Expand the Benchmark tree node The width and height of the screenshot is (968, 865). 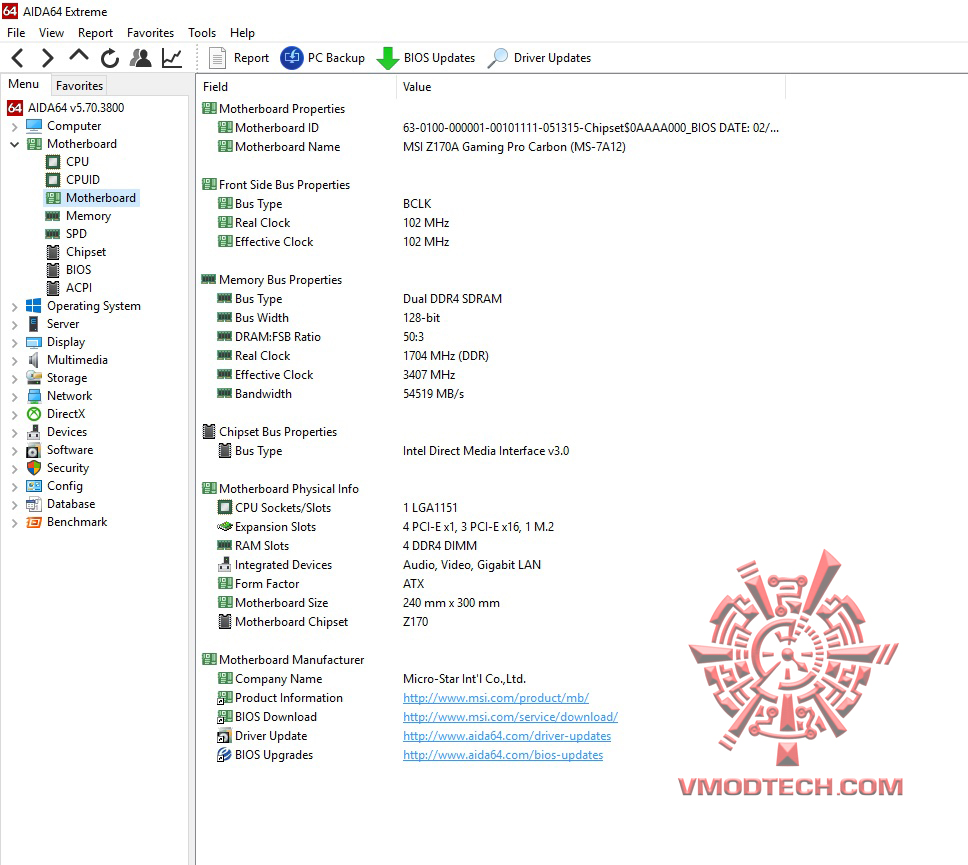pos(15,523)
